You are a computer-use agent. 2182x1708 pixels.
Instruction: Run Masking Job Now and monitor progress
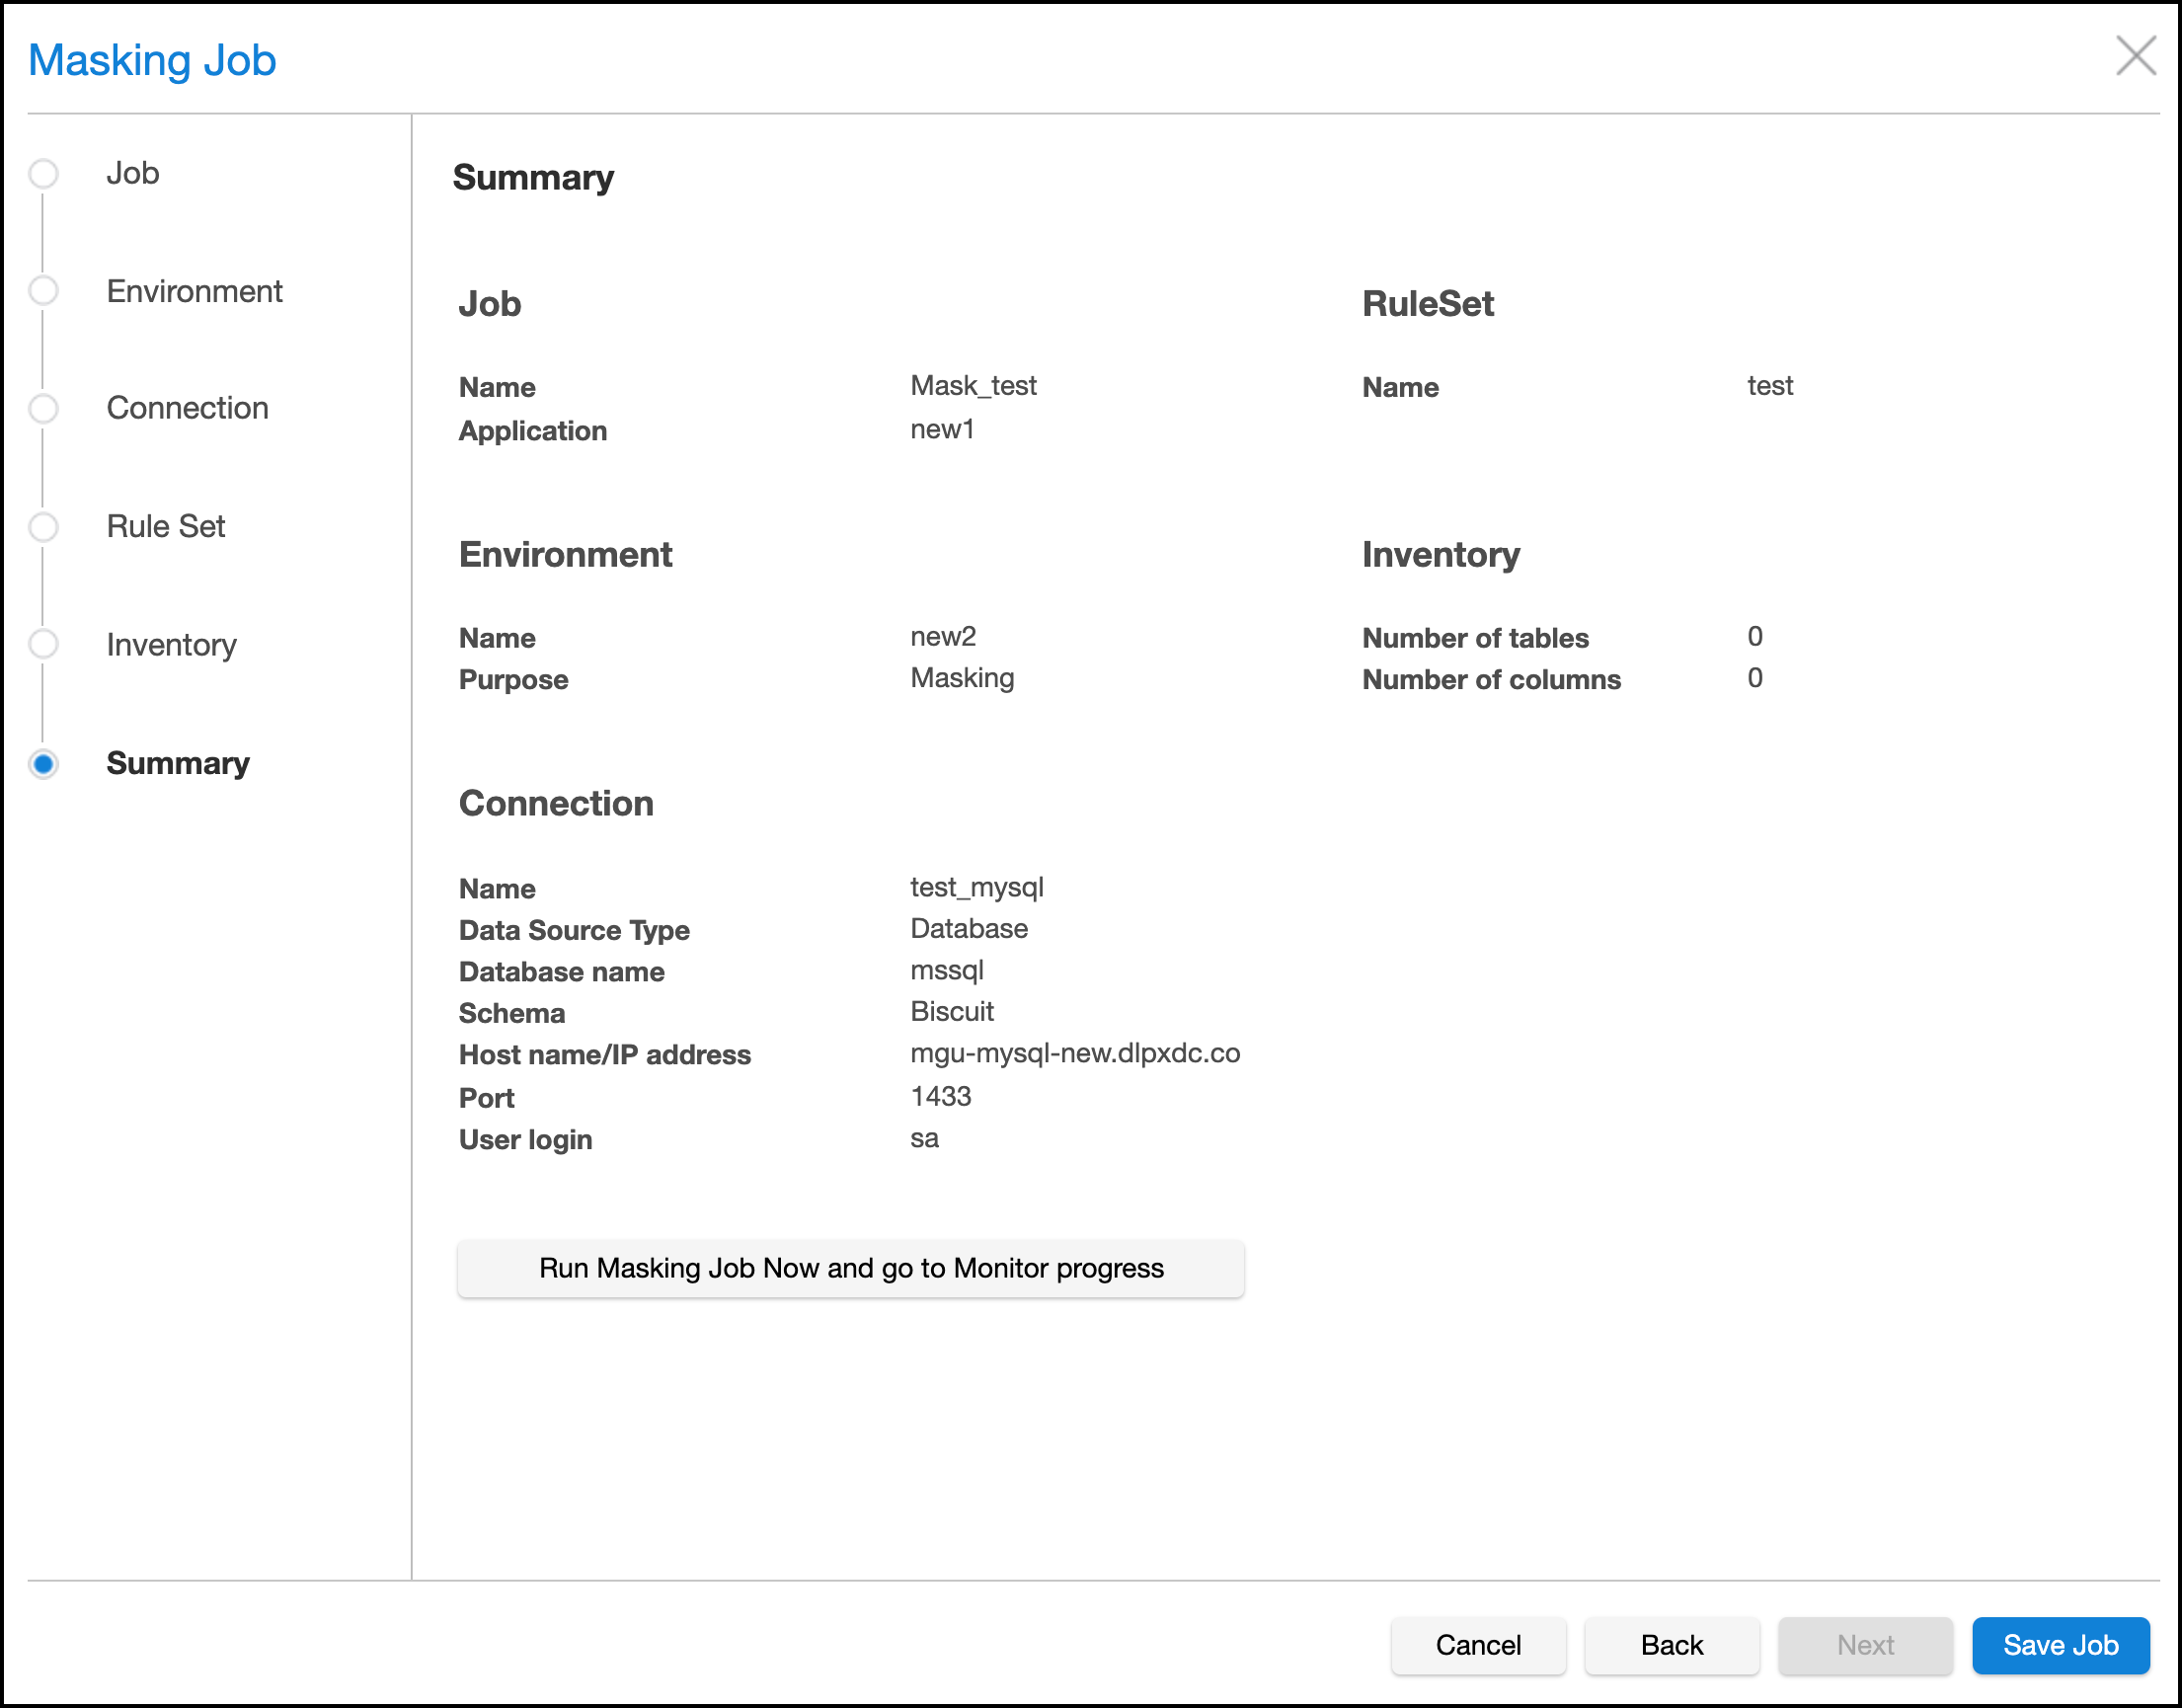(850, 1268)
